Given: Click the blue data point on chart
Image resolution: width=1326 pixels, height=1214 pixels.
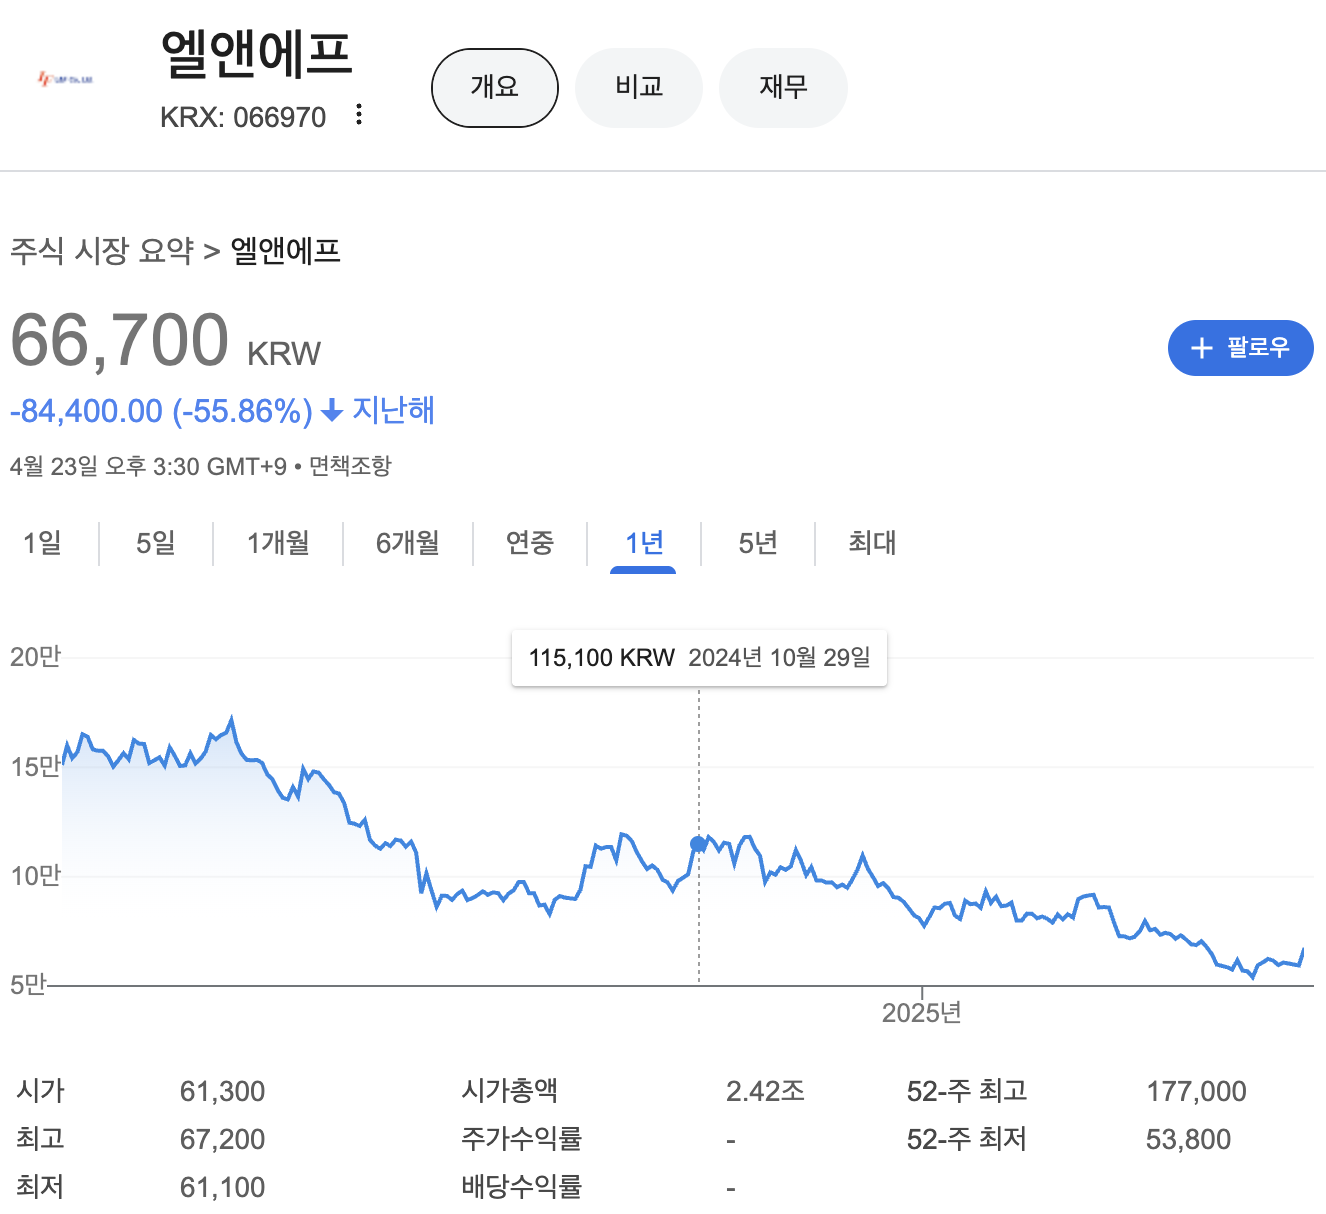Looking at the screenshot, I should tap(698, 844).
